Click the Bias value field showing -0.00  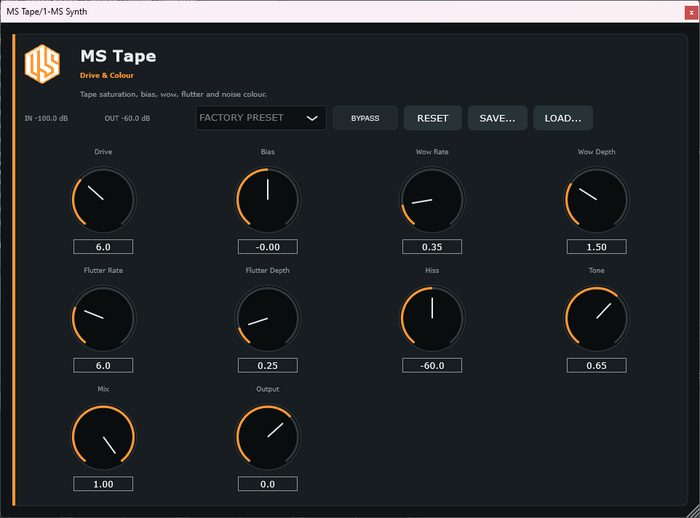pos(268,246)
